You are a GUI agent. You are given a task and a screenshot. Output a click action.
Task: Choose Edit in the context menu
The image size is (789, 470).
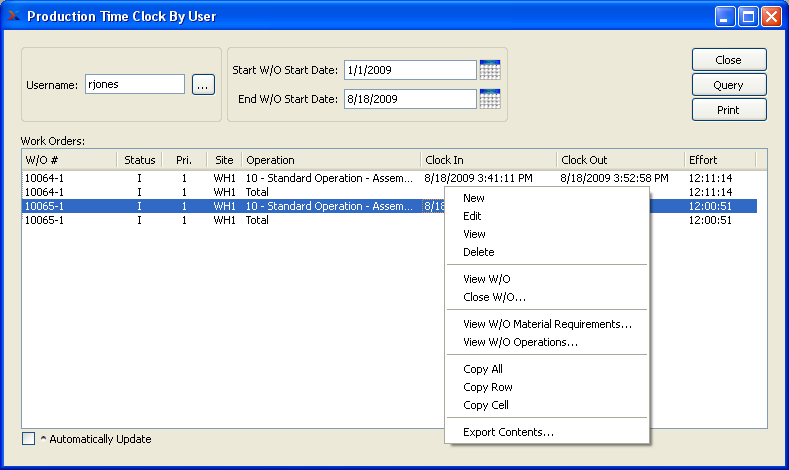(x=473, y=216)
